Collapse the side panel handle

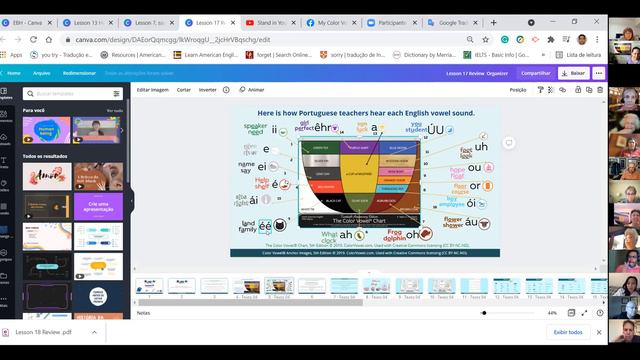tap(131, 201)
